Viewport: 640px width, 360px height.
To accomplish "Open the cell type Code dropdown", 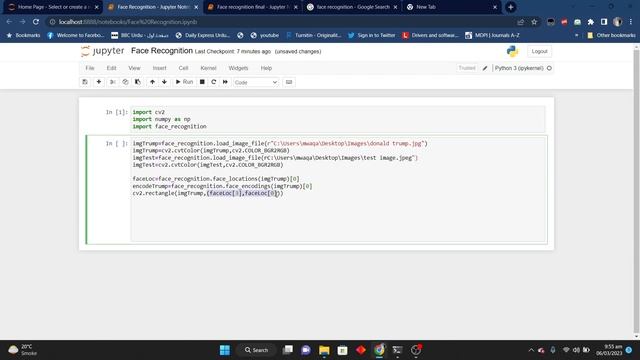I will click(256, 82).
